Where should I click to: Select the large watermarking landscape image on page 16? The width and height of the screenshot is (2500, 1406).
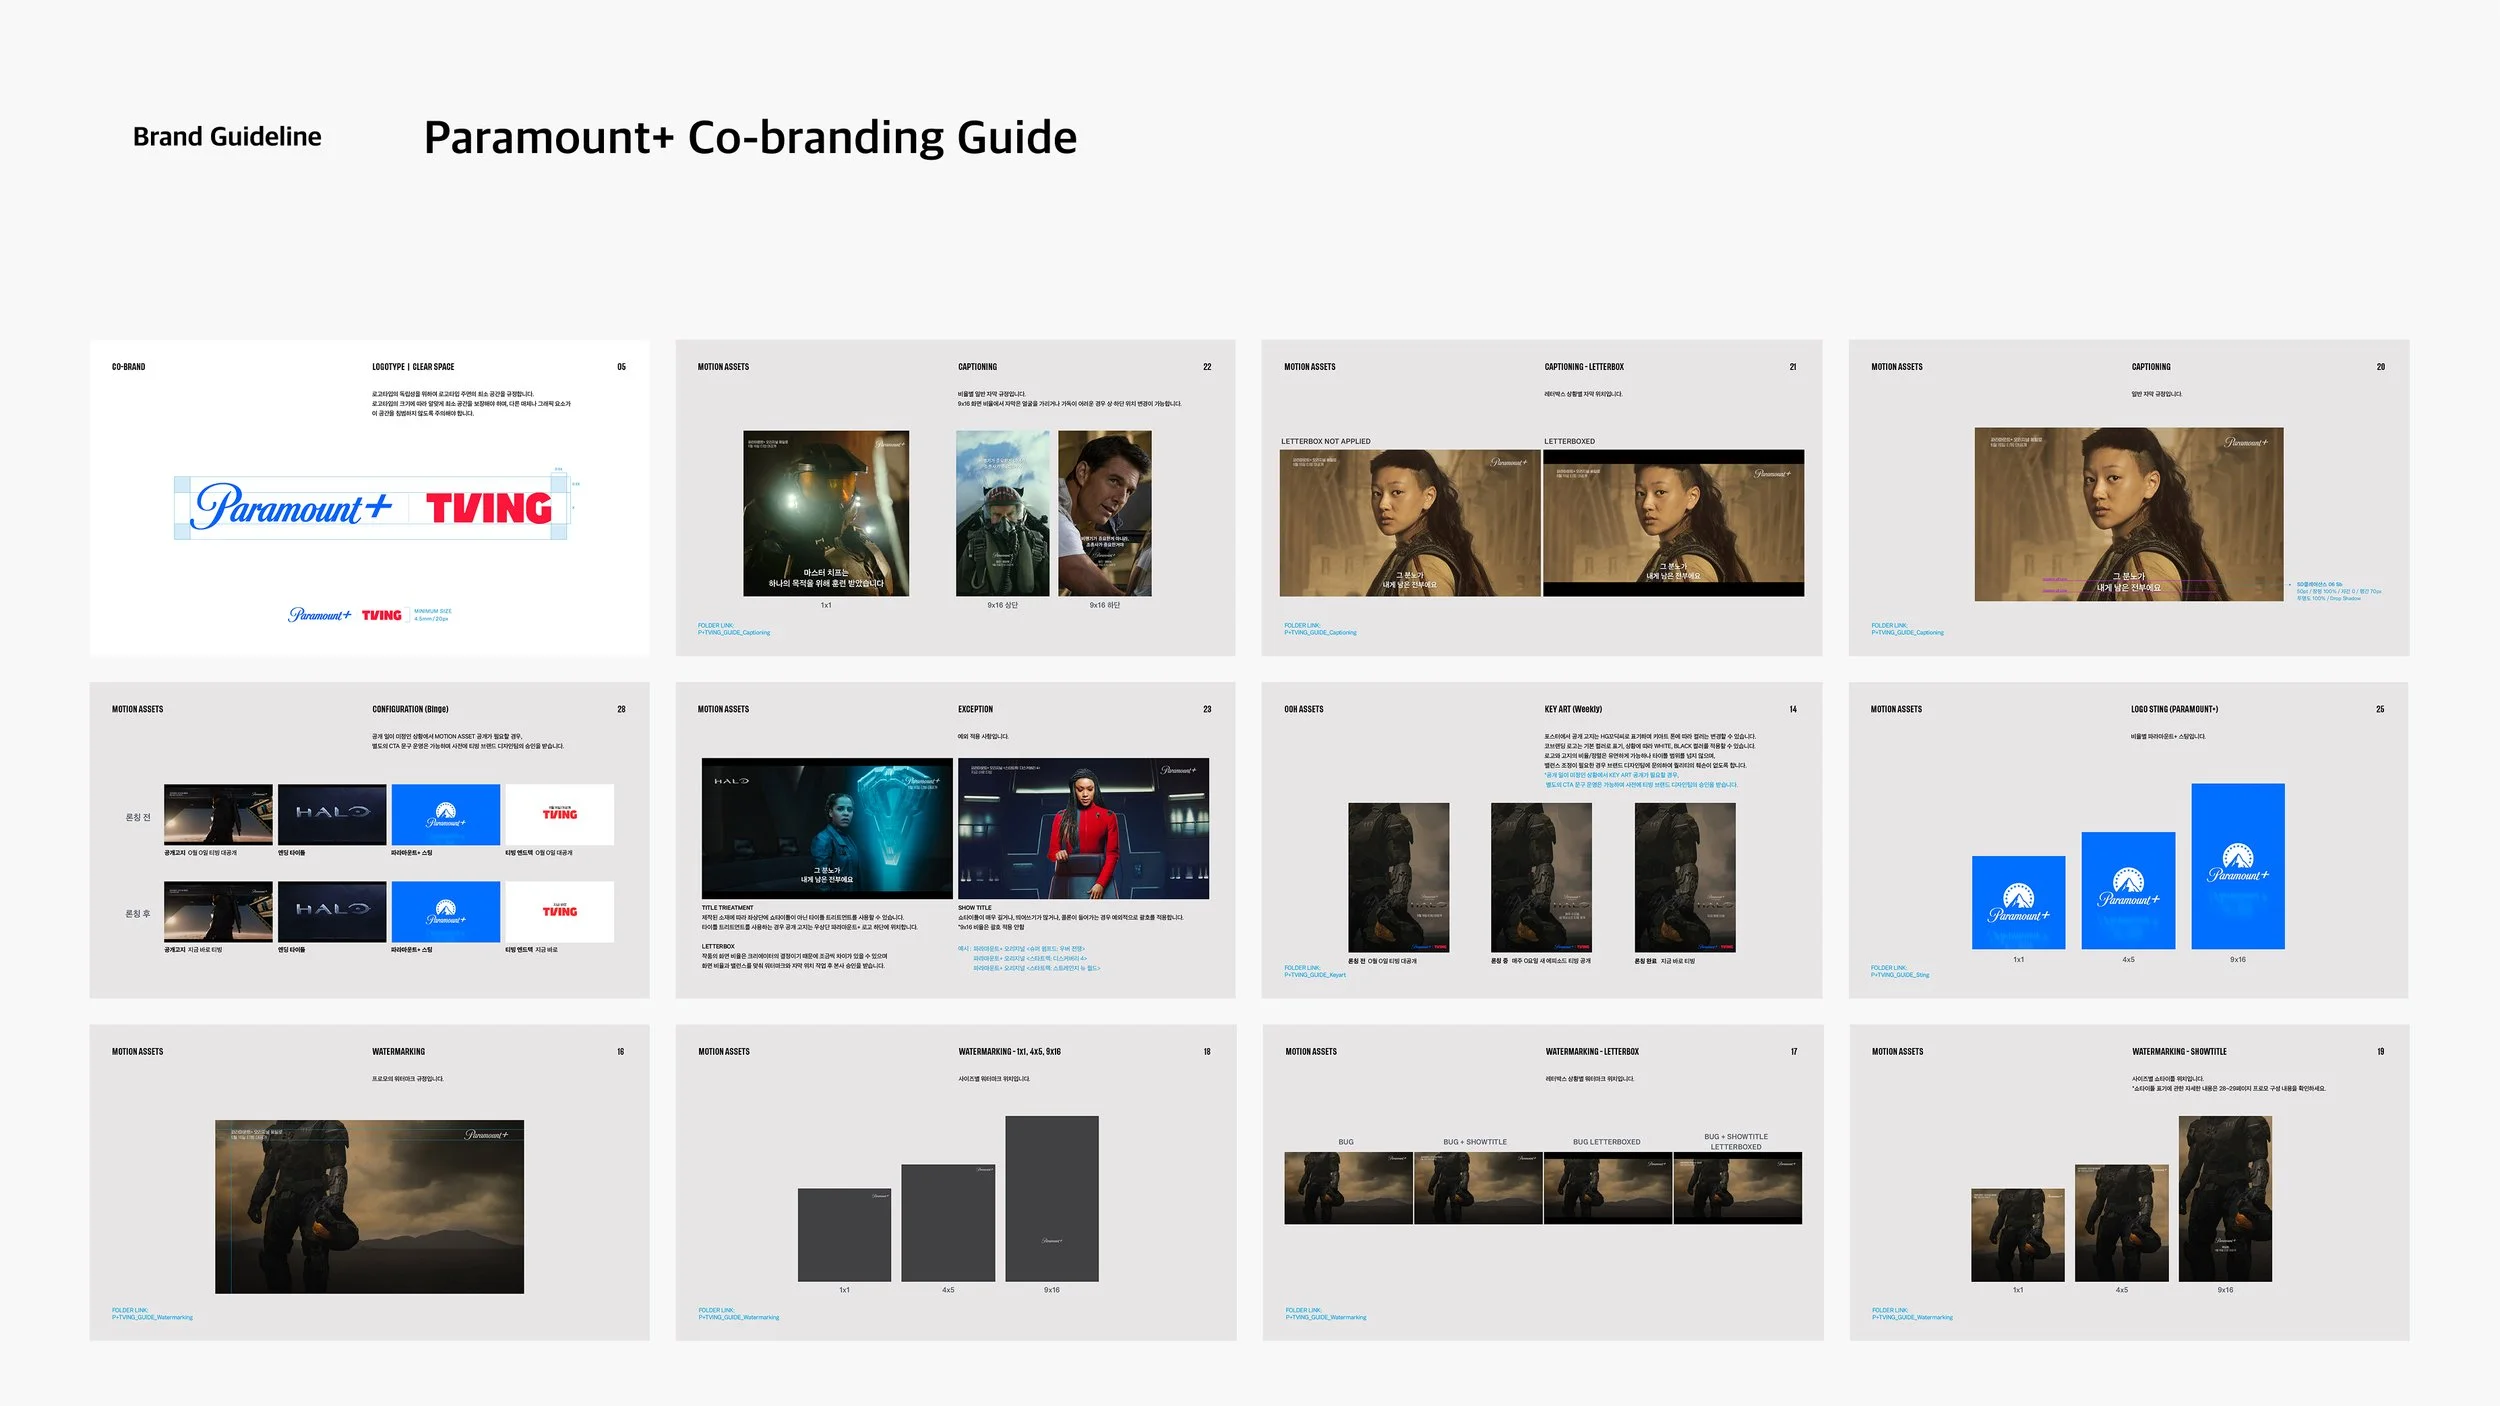369,1206
